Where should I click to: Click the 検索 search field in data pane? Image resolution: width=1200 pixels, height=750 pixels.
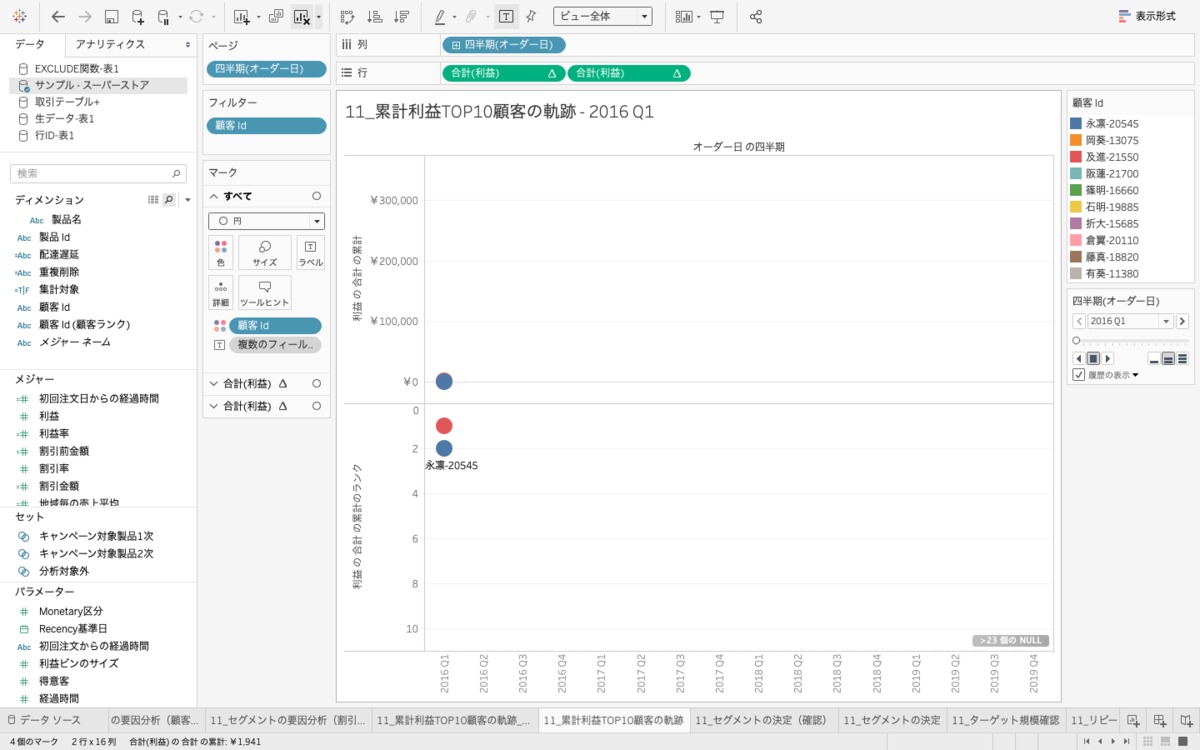tap(98, 173)
